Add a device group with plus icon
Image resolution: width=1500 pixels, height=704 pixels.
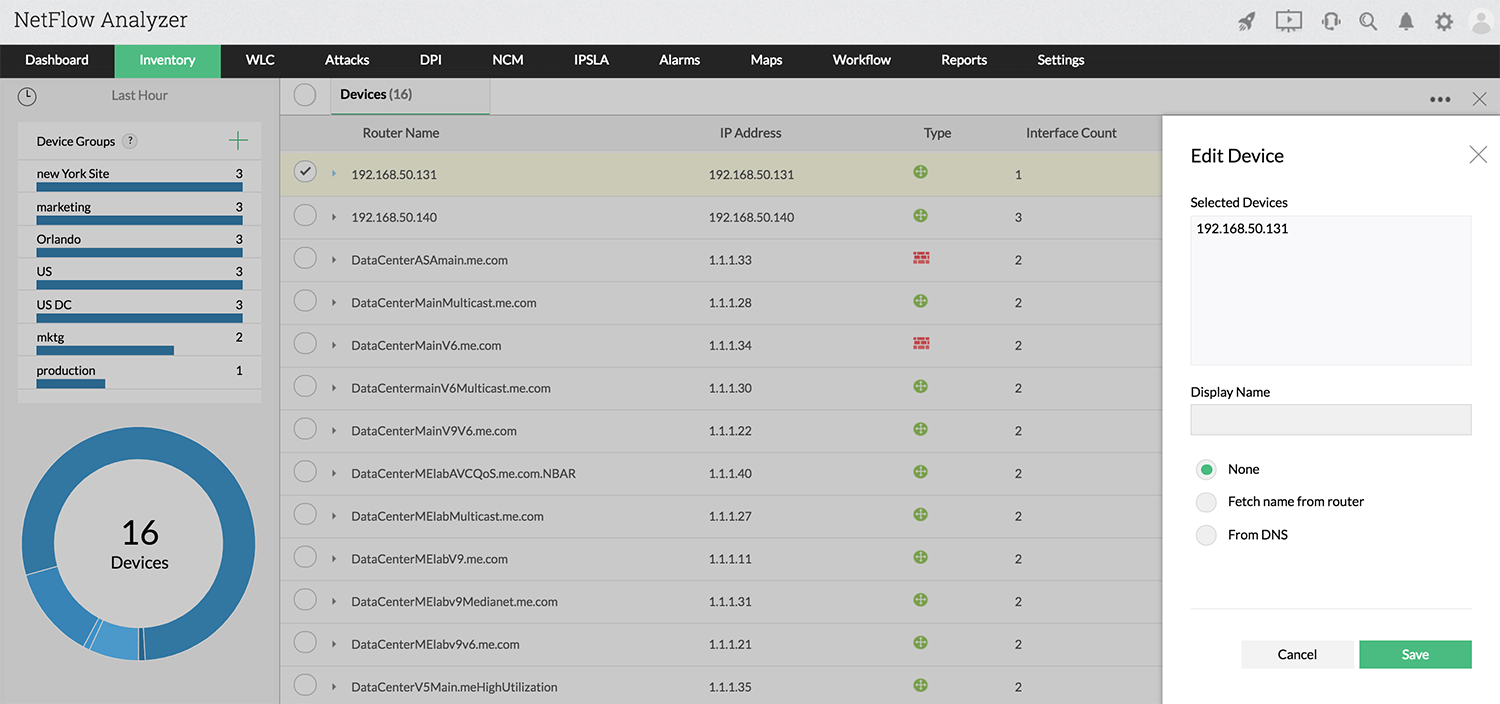click(x=238, y=141)
